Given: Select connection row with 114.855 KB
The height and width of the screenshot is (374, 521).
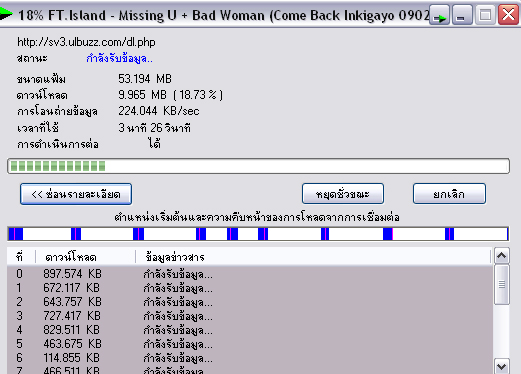Looking at the screenshot, I should (249, 358).
